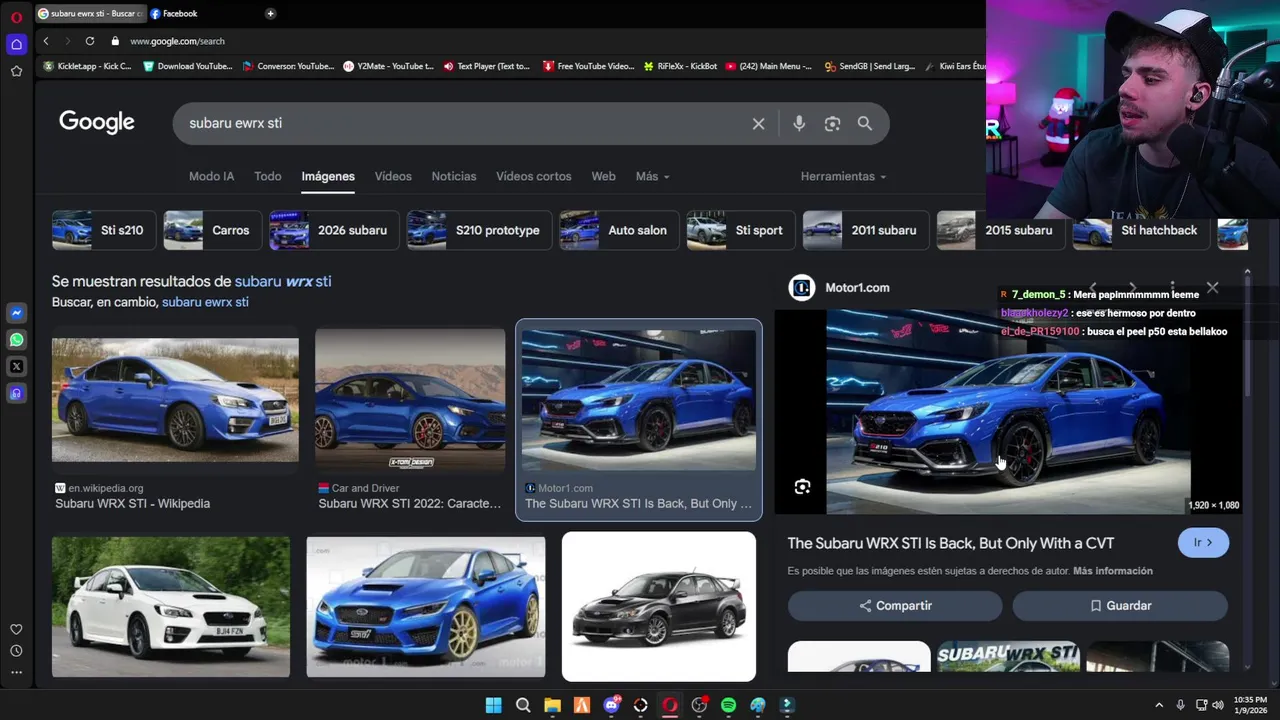Viewport: 1280px width, 720px height.
Task: Filter by Sti sport chip
Action: [x=740, y=230]
